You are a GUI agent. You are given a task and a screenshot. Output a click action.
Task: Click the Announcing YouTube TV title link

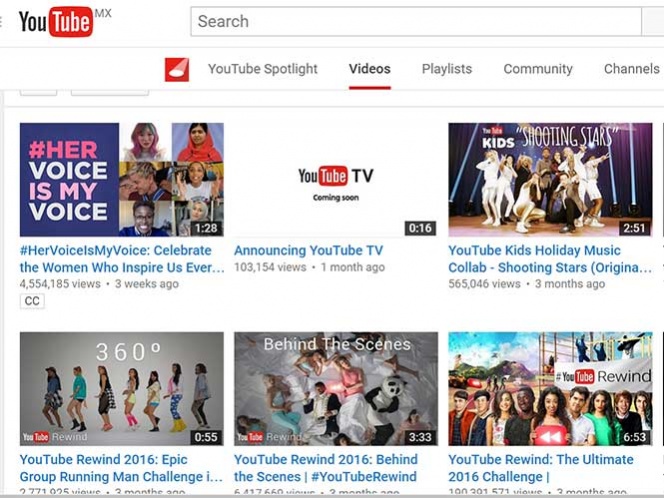309,250
